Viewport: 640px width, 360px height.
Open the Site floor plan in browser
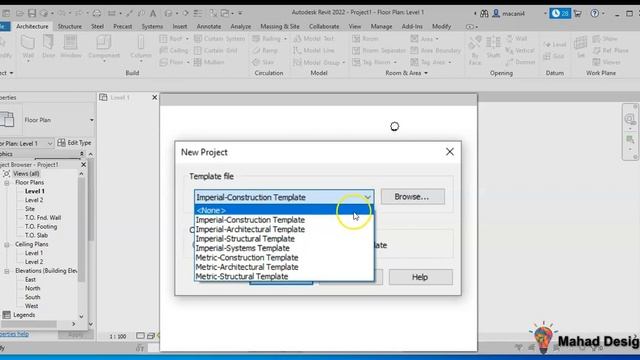(x=30, y=209)
